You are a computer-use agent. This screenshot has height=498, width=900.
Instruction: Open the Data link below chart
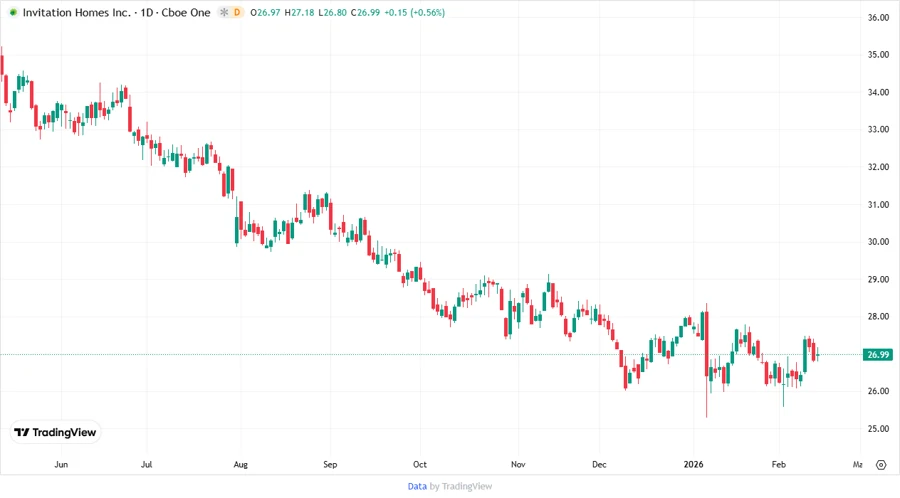(417, 487)
